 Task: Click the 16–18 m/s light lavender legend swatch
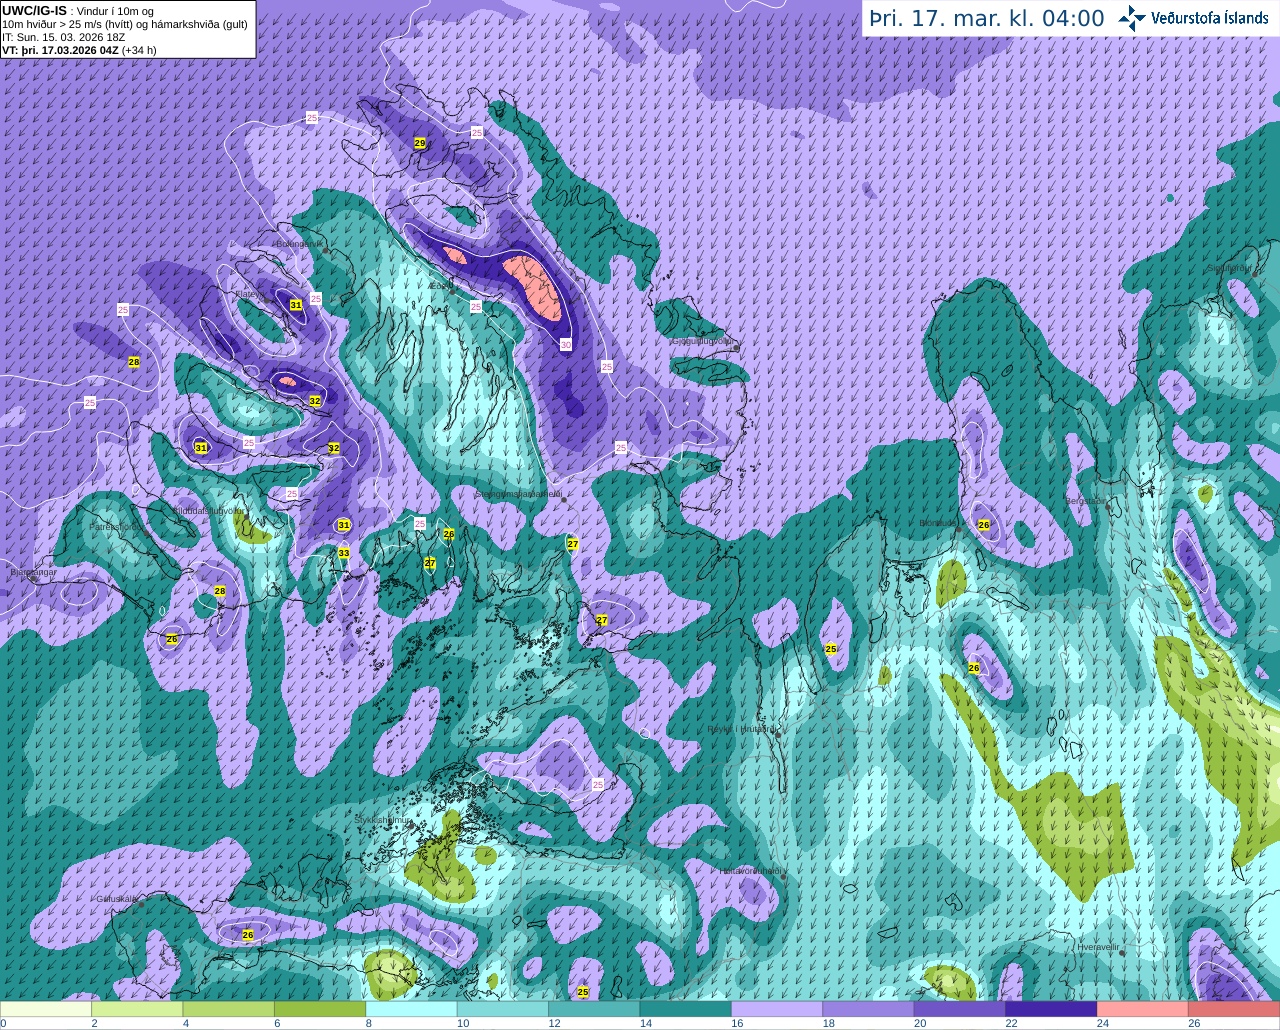pos(777,1009)
